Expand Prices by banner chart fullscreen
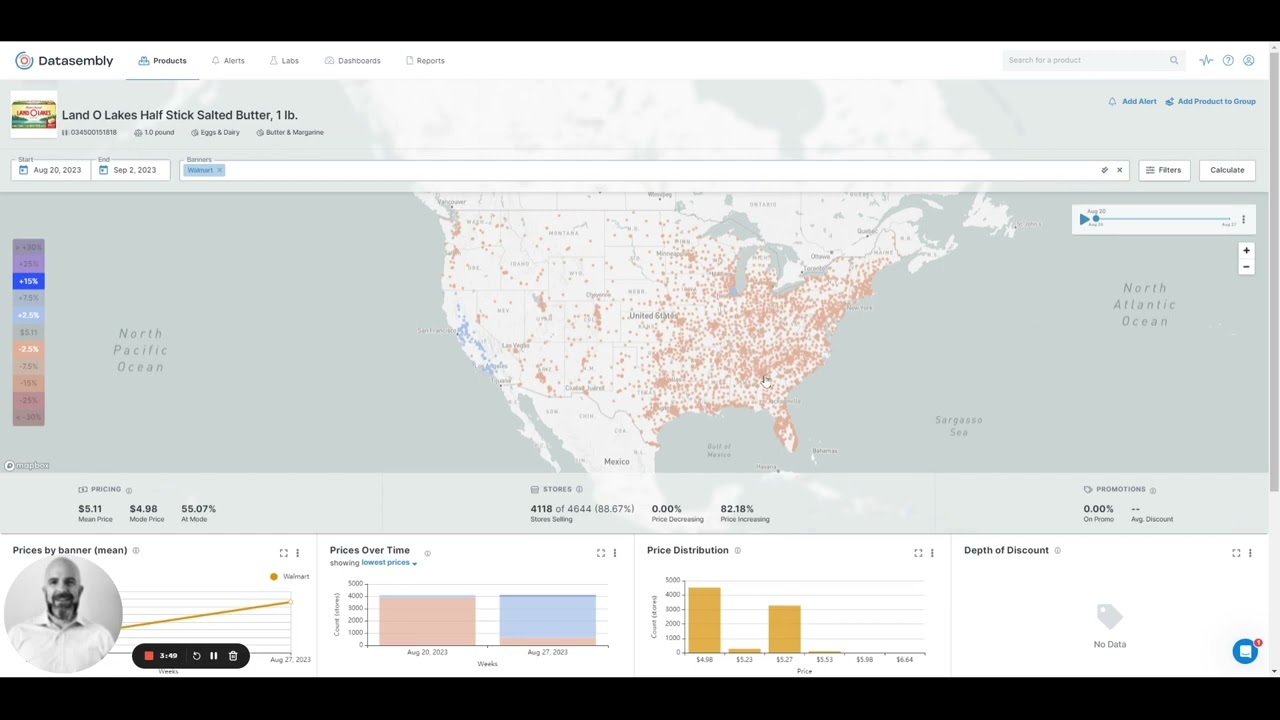The image size is (1280, 720). [x=283, y=553]
